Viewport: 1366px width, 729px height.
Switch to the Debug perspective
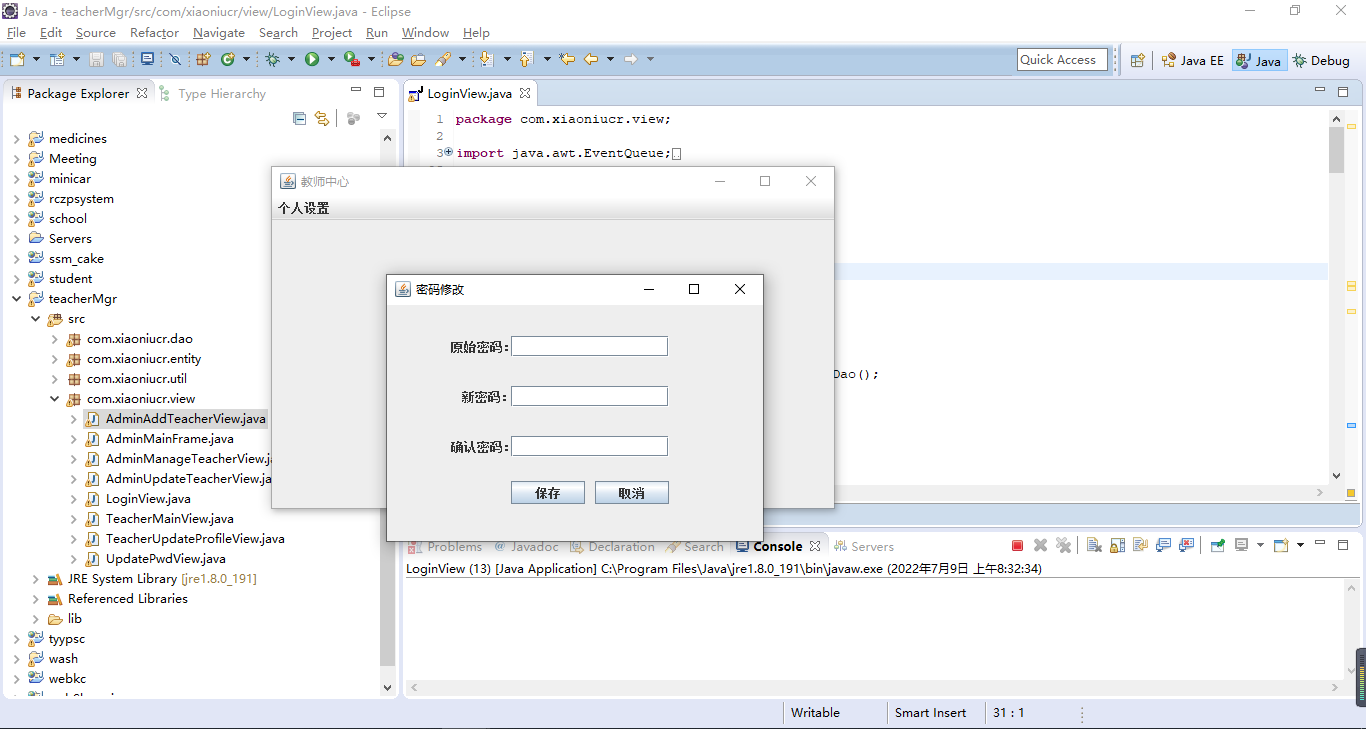click(x=1321, y=60)
